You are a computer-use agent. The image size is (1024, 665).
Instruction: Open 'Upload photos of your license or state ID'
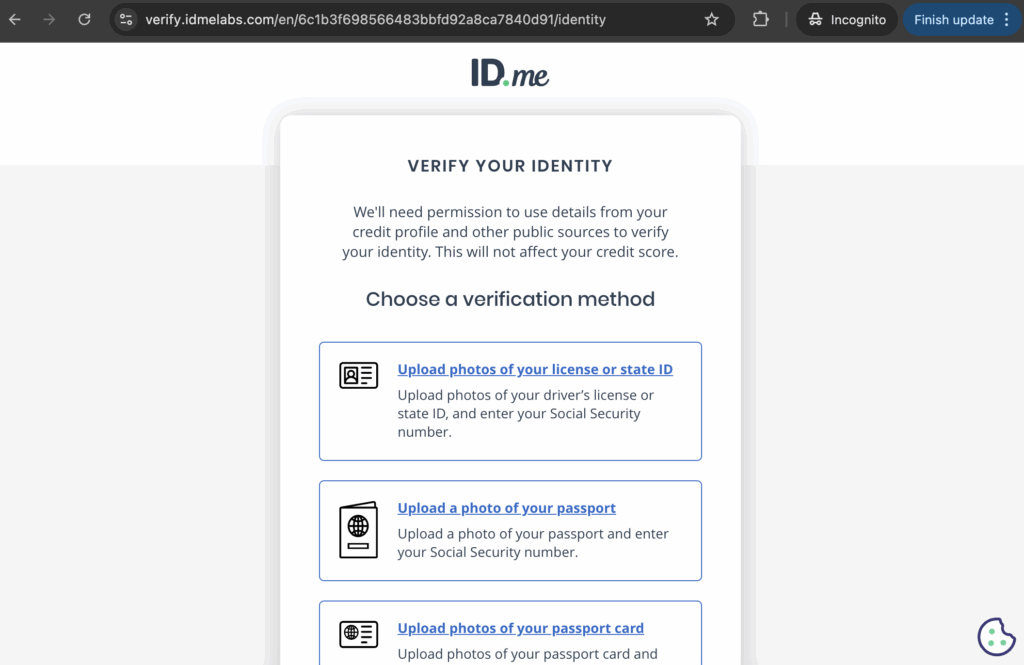pyautogui.click(x=535, y=370)
